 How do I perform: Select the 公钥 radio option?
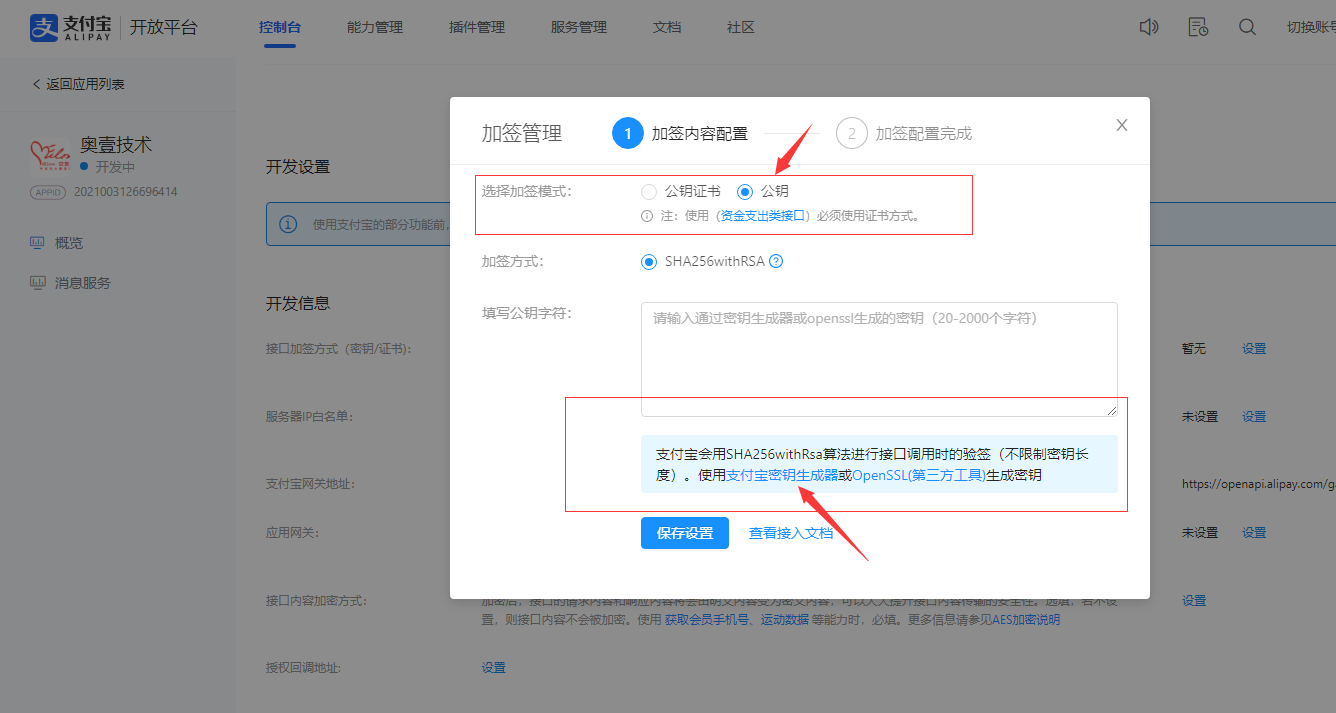point(745,192)
